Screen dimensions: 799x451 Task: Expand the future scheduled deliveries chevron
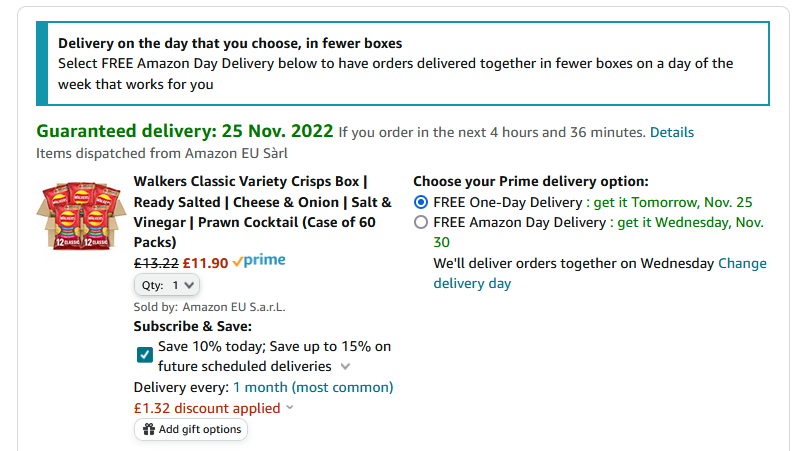point(345,366)
